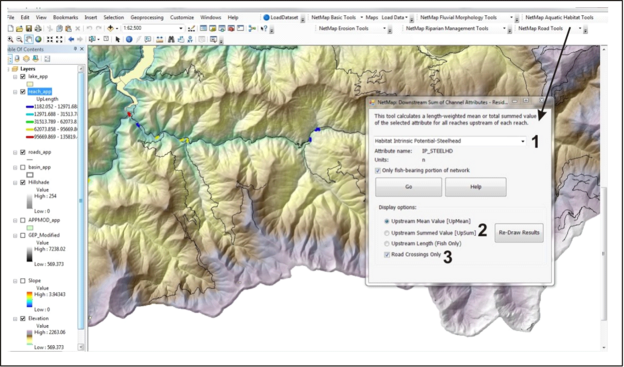The width and height of the screenshot is (624, 367).
Task: Uncheck Only fish-bearing portion of network
Action: coord(378,170)
